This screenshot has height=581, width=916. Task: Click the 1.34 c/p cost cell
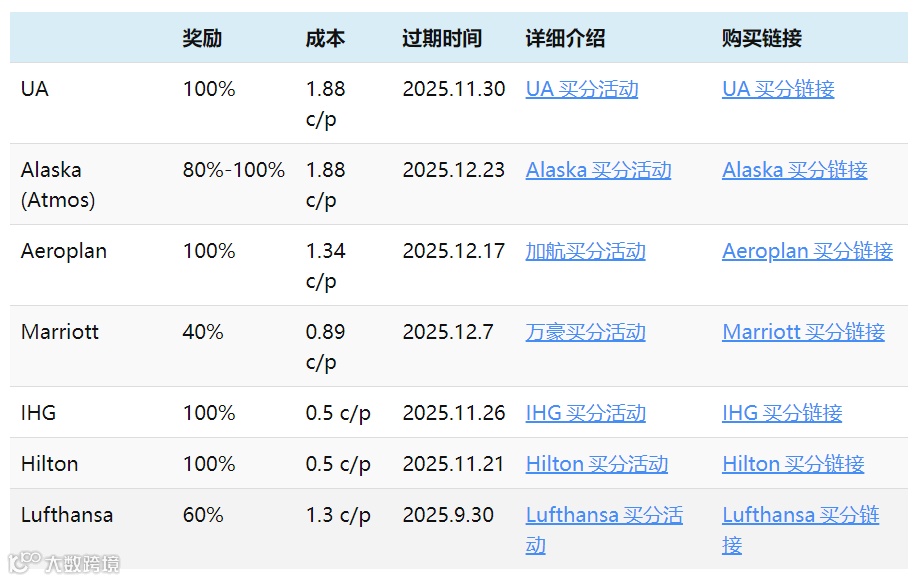pyautogui.click(x=325, y=266)
